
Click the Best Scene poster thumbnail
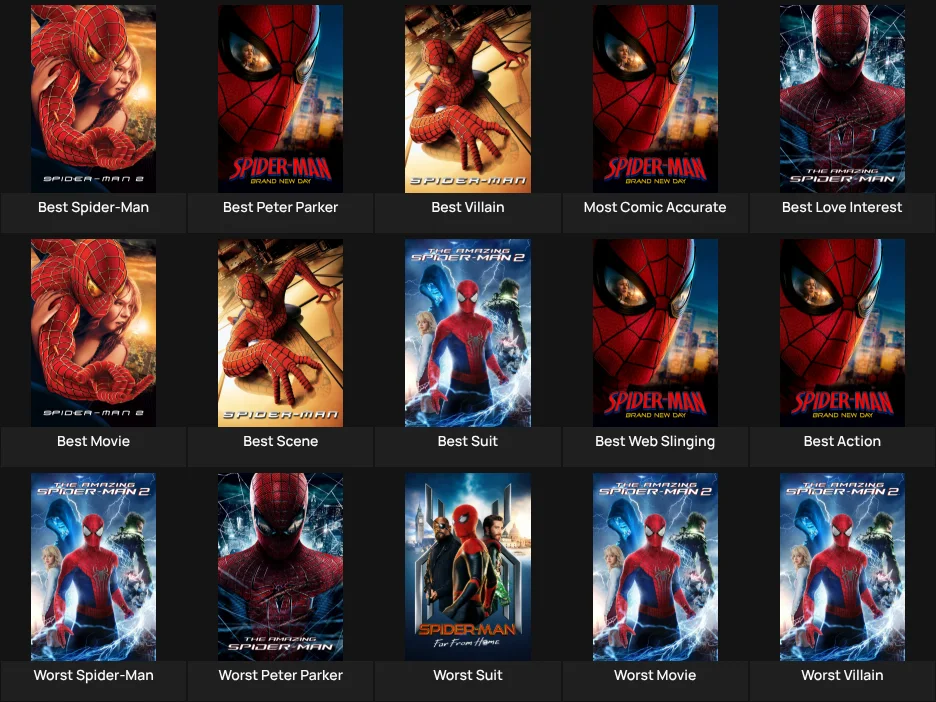[281, 333]
